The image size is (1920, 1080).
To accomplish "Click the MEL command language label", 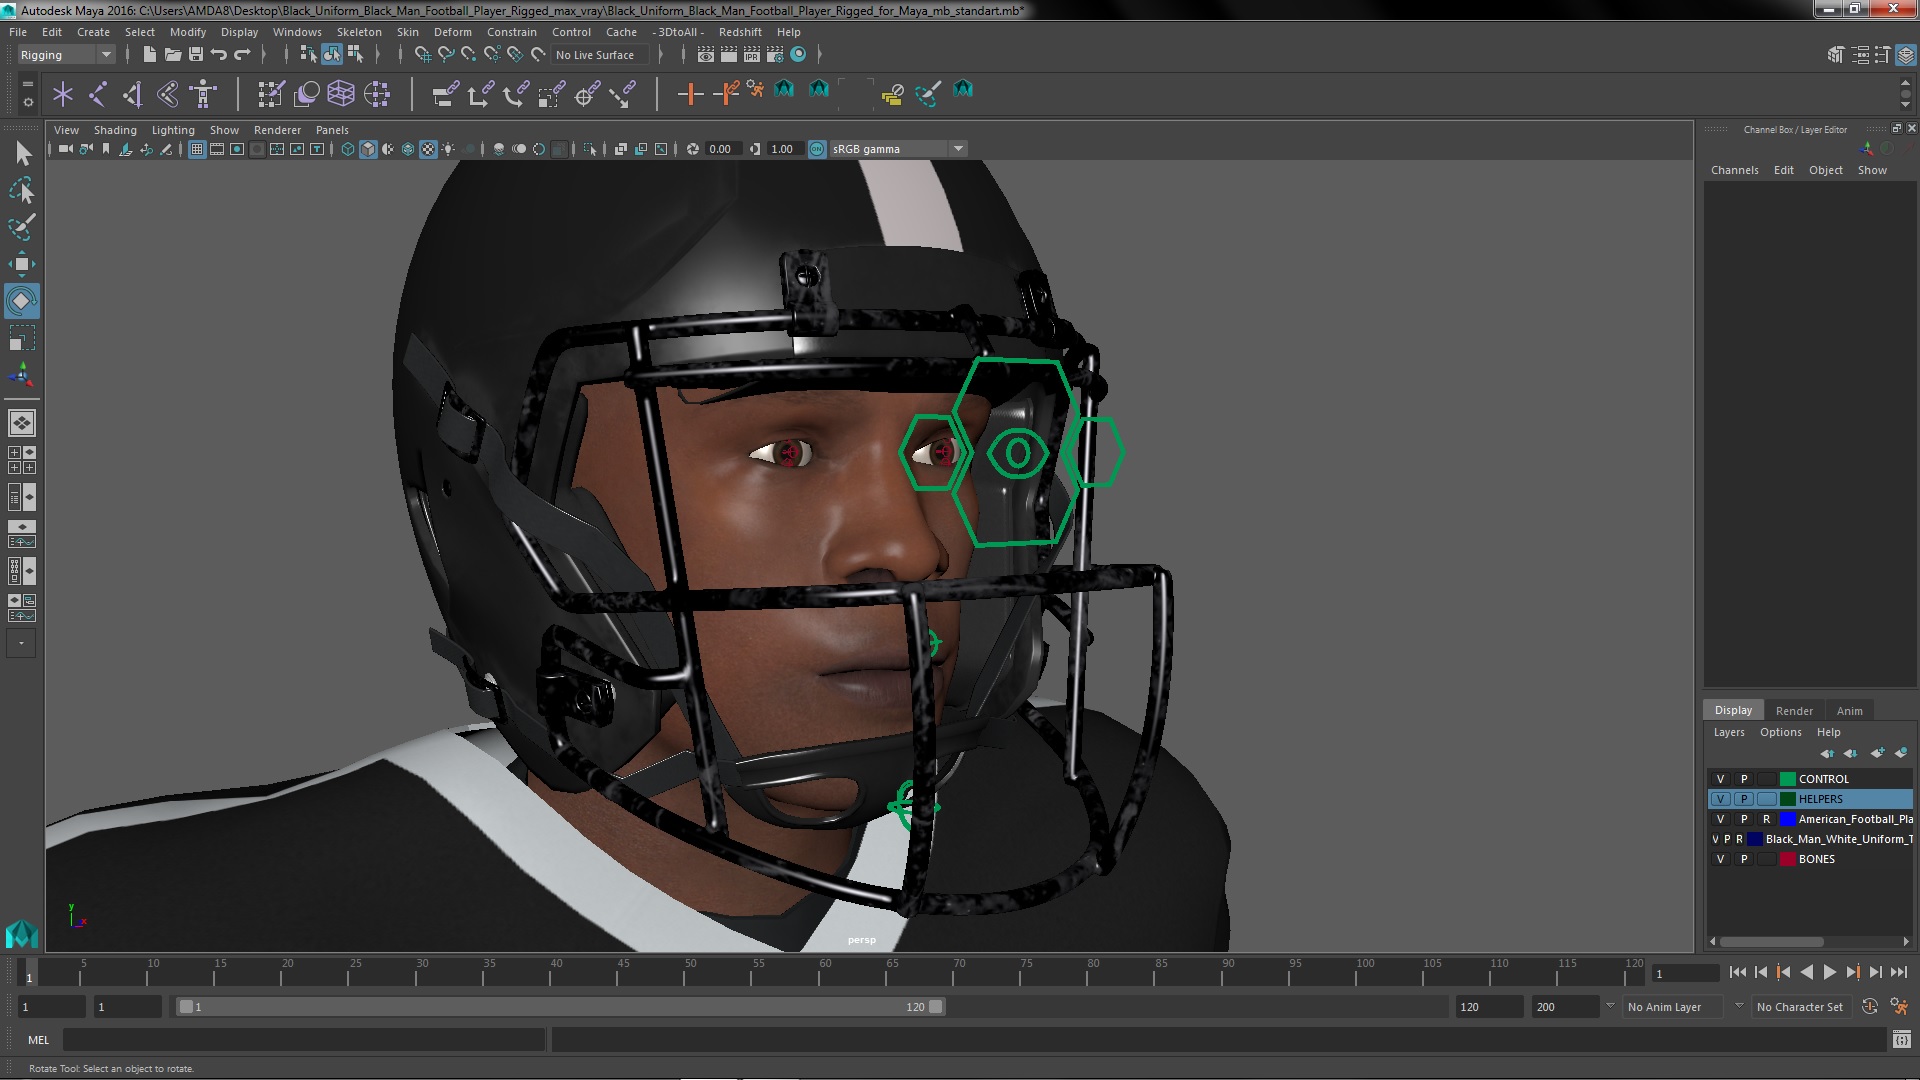I will click(x=38, y=1040).
